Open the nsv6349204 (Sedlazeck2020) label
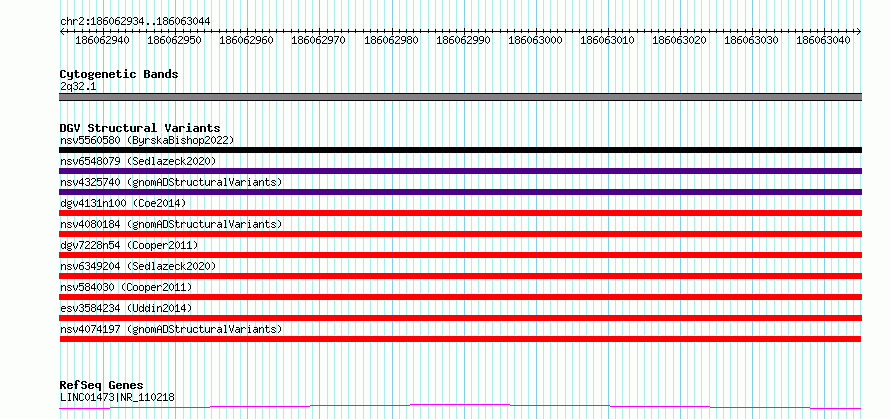The image size is (890, 419). pos(138,266)
